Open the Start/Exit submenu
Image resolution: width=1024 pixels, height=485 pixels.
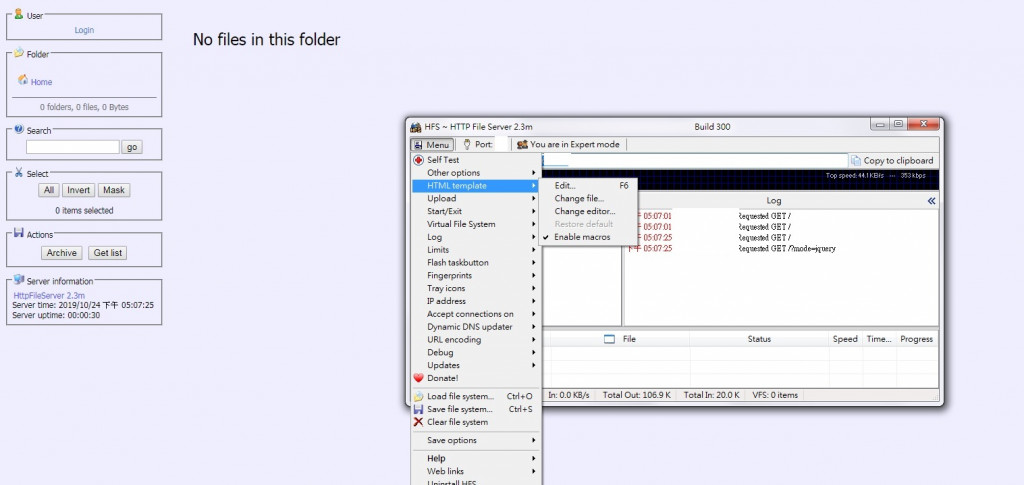click(477, 211)
